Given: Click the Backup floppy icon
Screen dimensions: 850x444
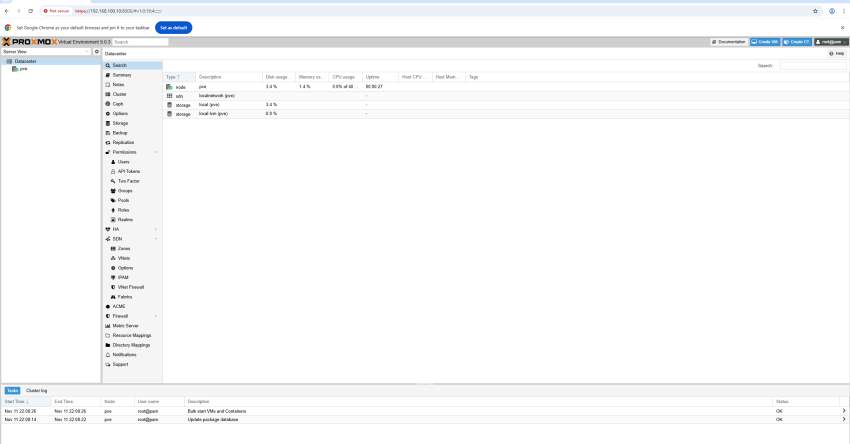Looking at the screenshot, I should (x=108, y=133).
